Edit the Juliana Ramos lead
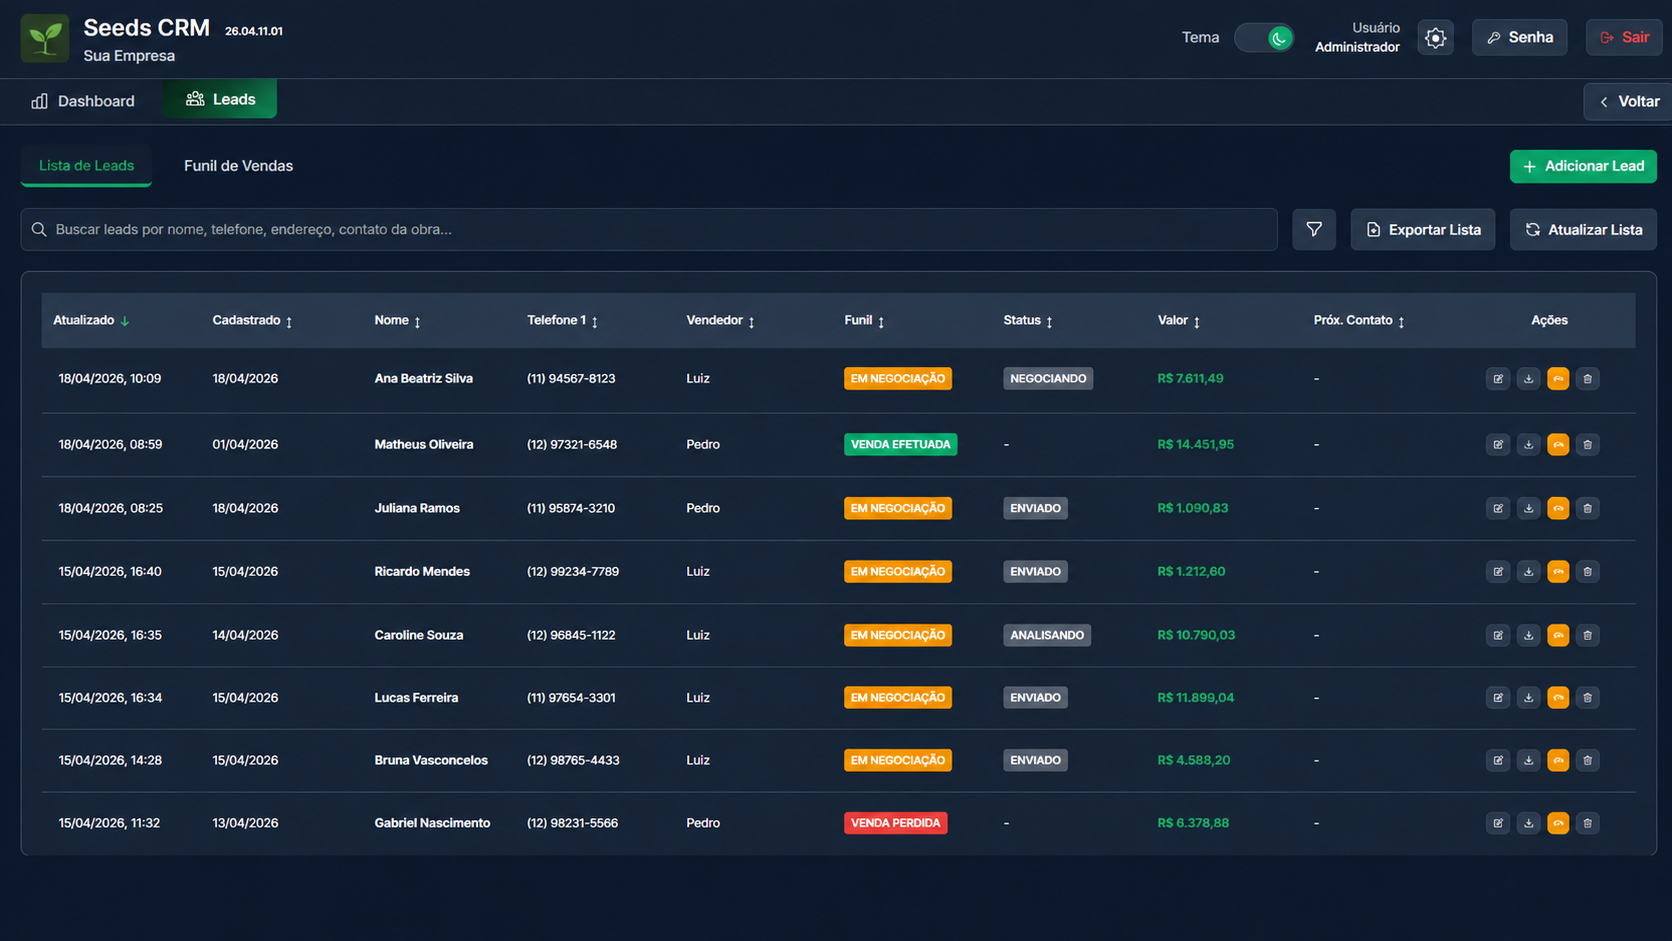This screenshot has height=941, width=1672. 1498,508
